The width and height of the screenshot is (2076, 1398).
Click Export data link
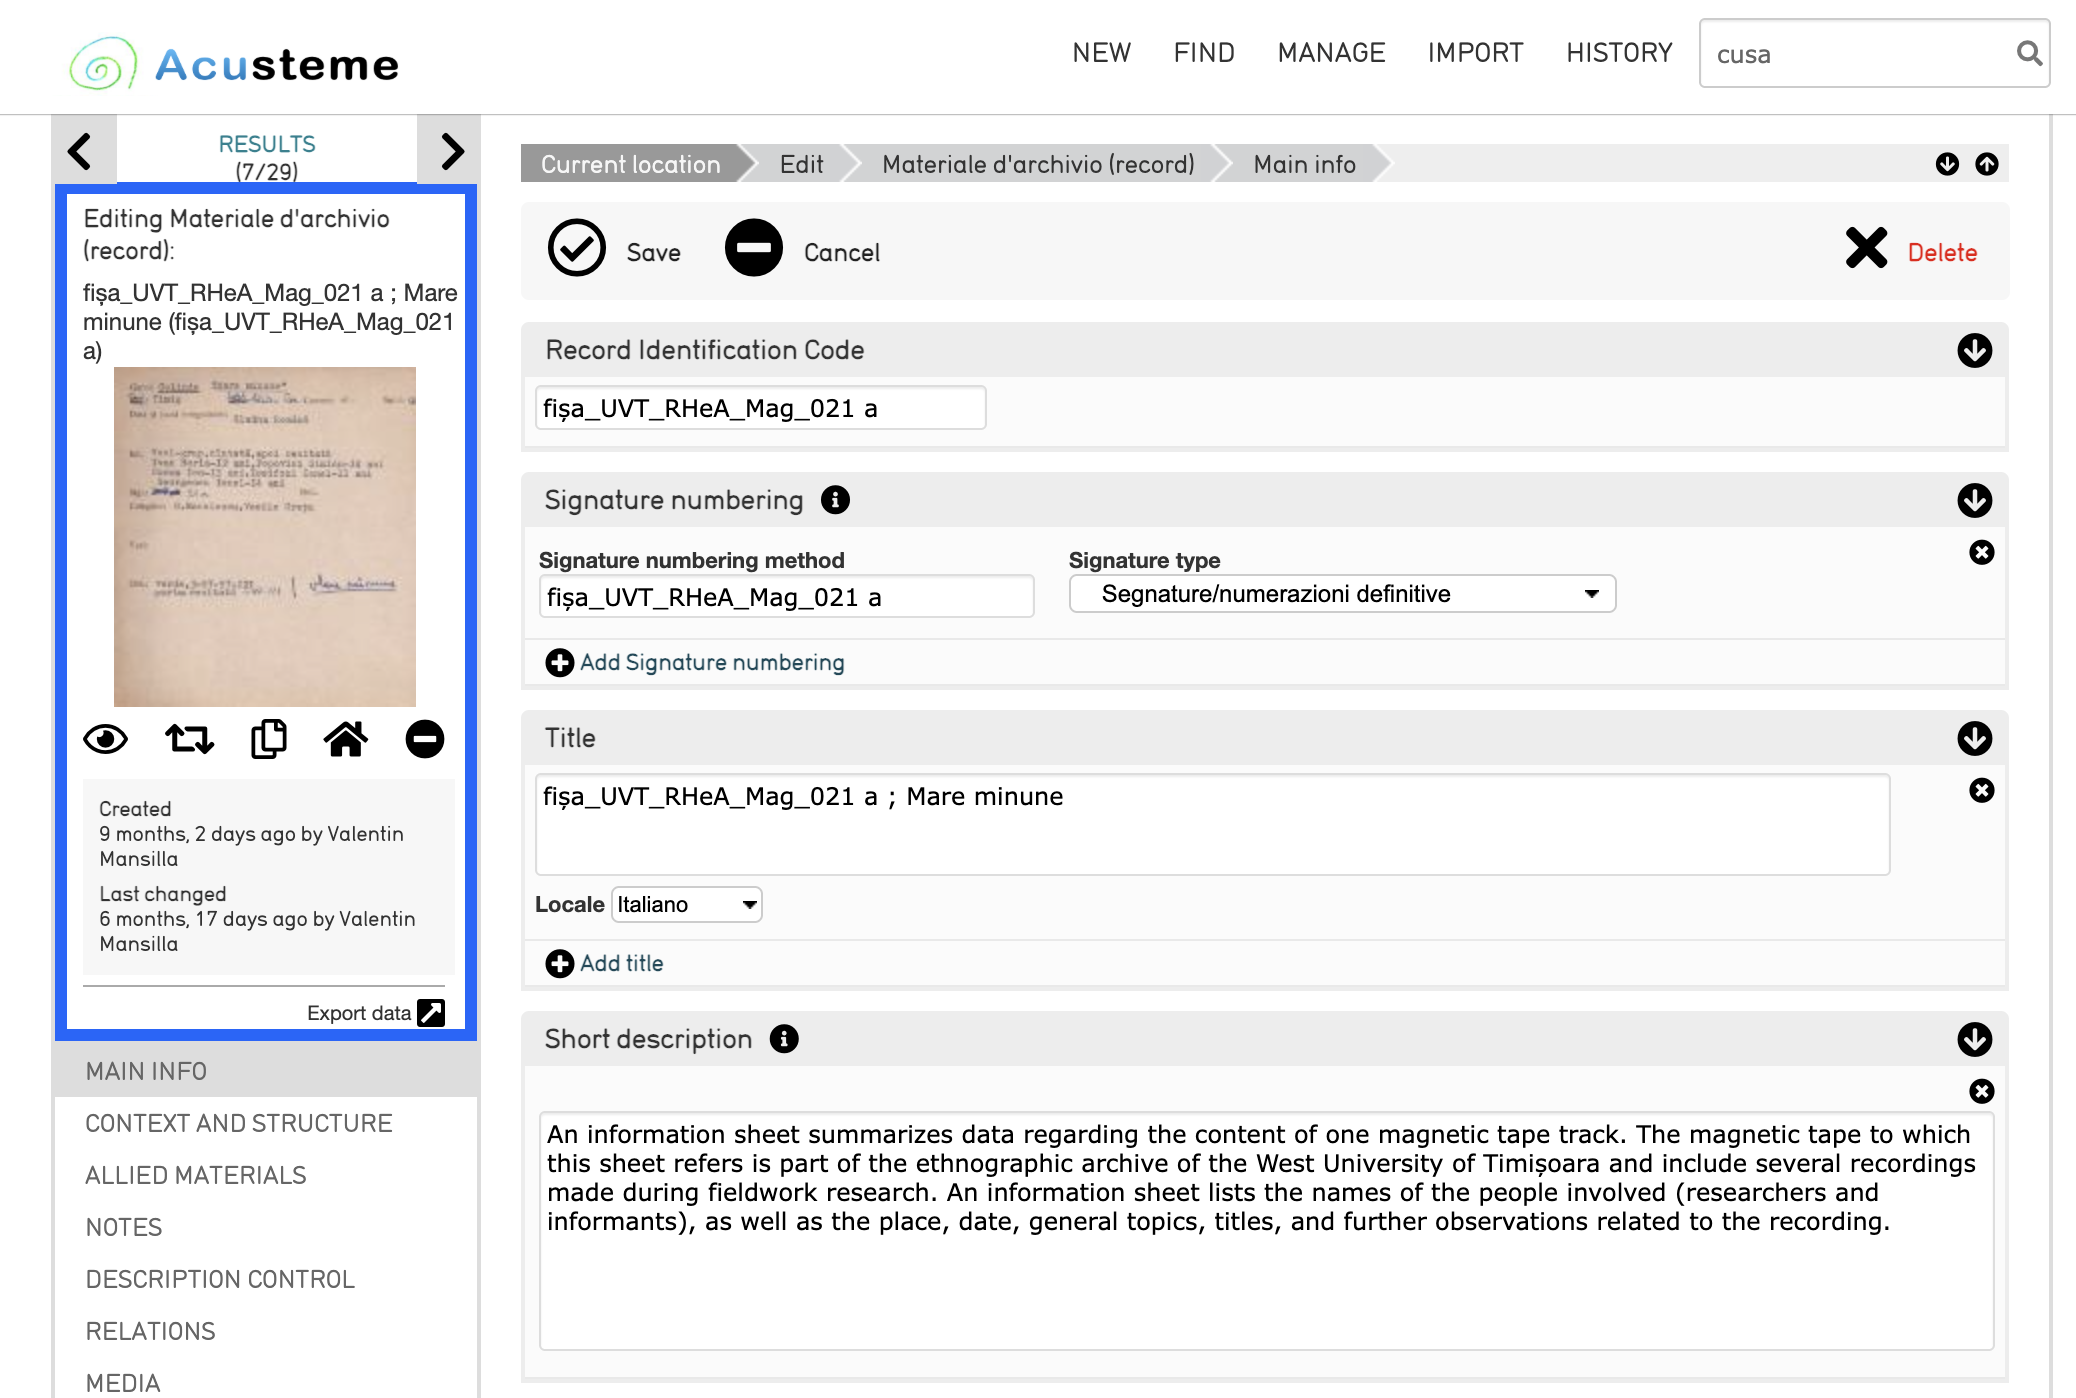(x=359, y=1013)
